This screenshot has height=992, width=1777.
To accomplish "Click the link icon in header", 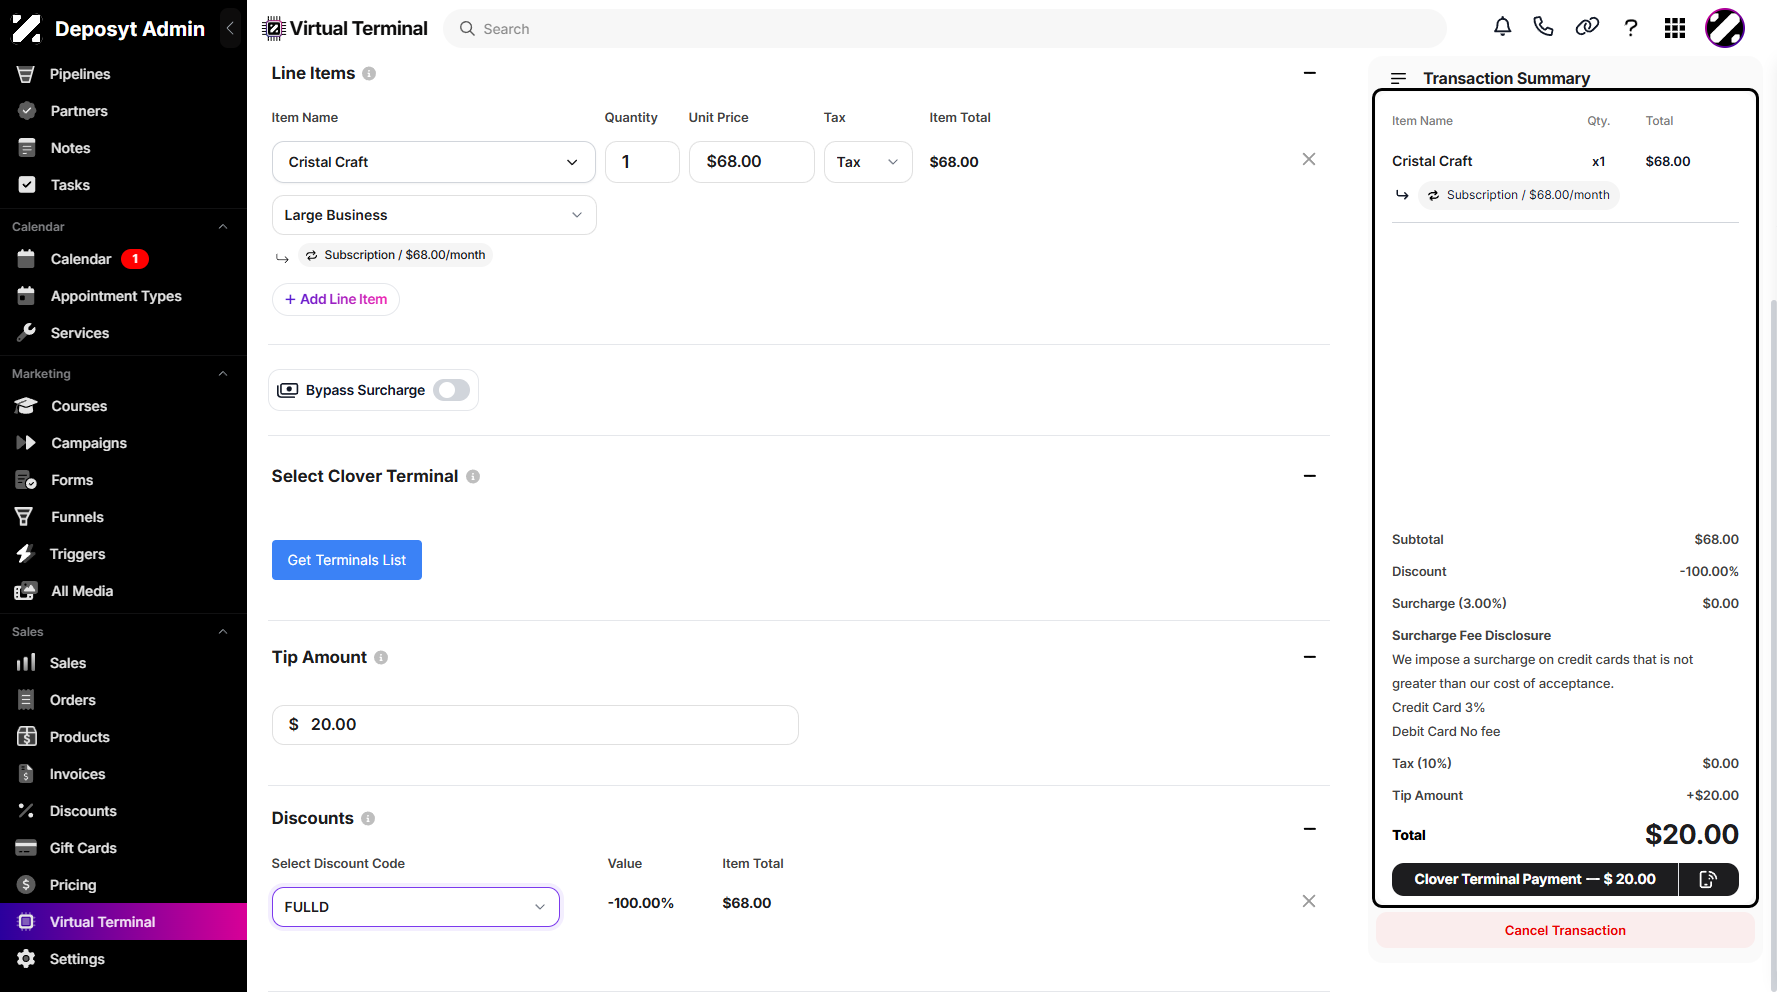I will 1587,27.
